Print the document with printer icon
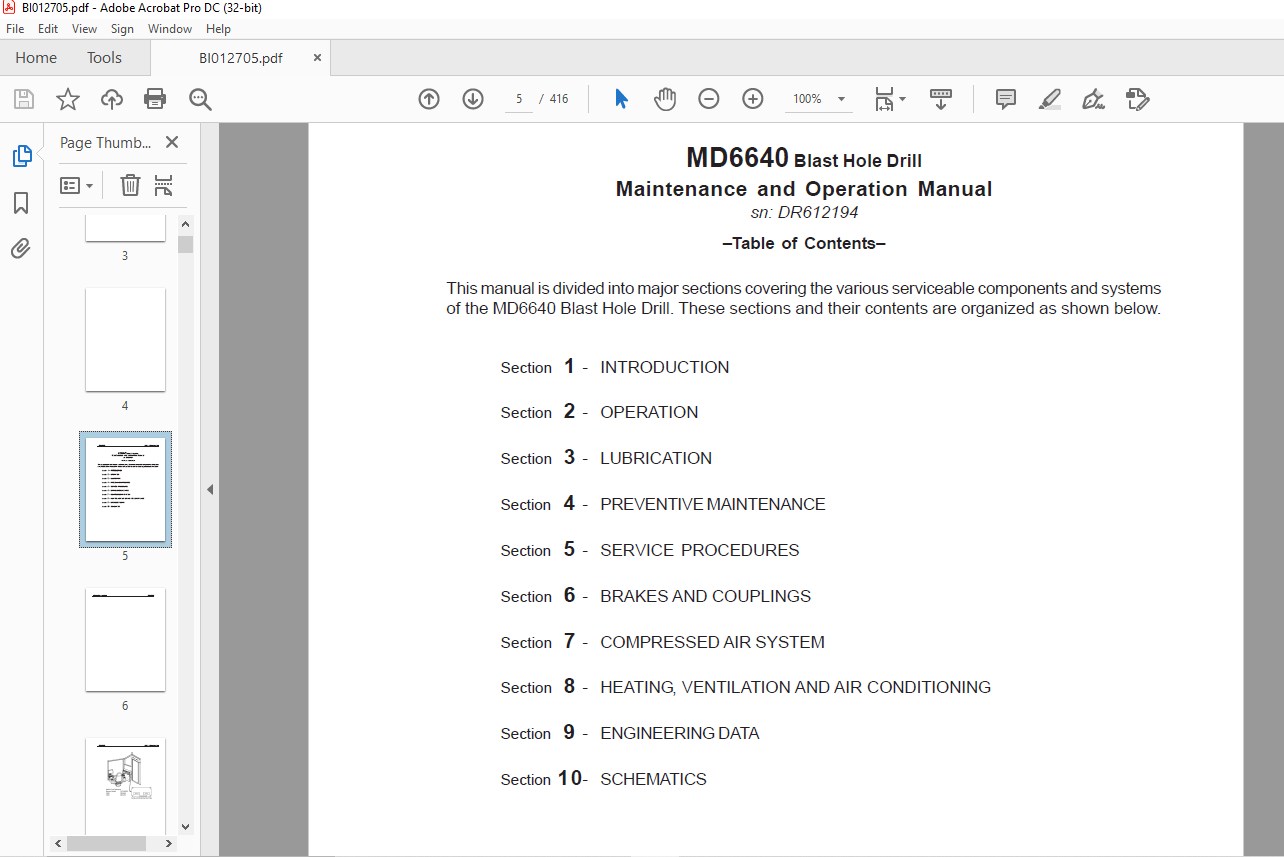This screenshot has height=857, width=1284. 155,99
